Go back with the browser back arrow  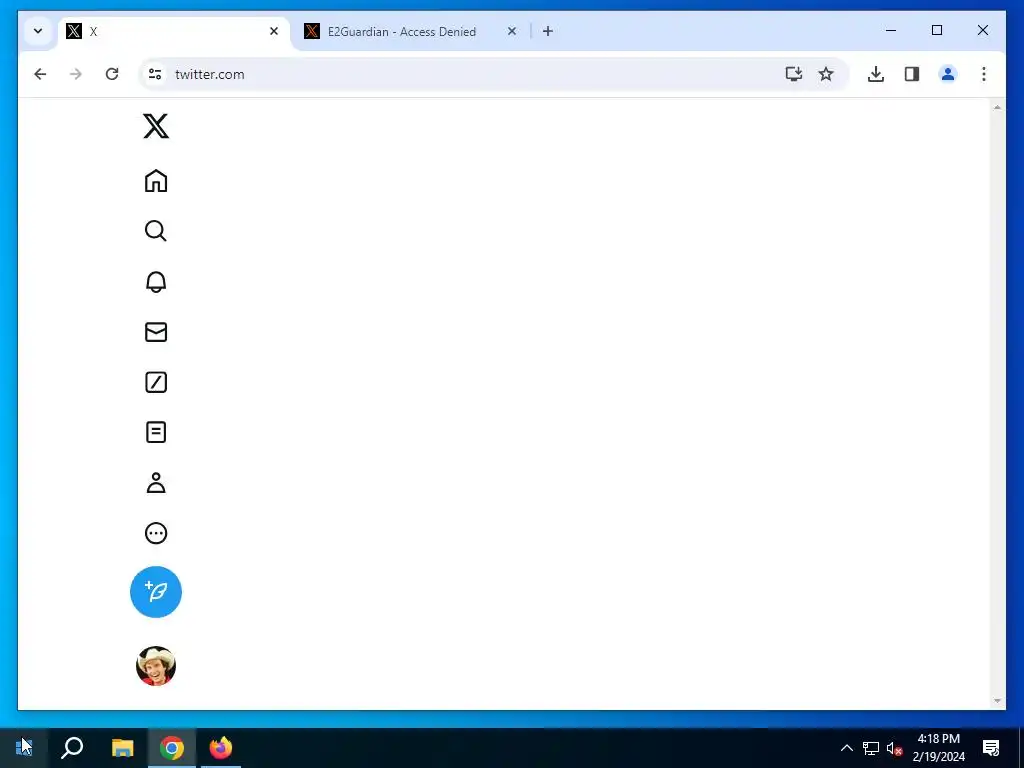(40, 74)
